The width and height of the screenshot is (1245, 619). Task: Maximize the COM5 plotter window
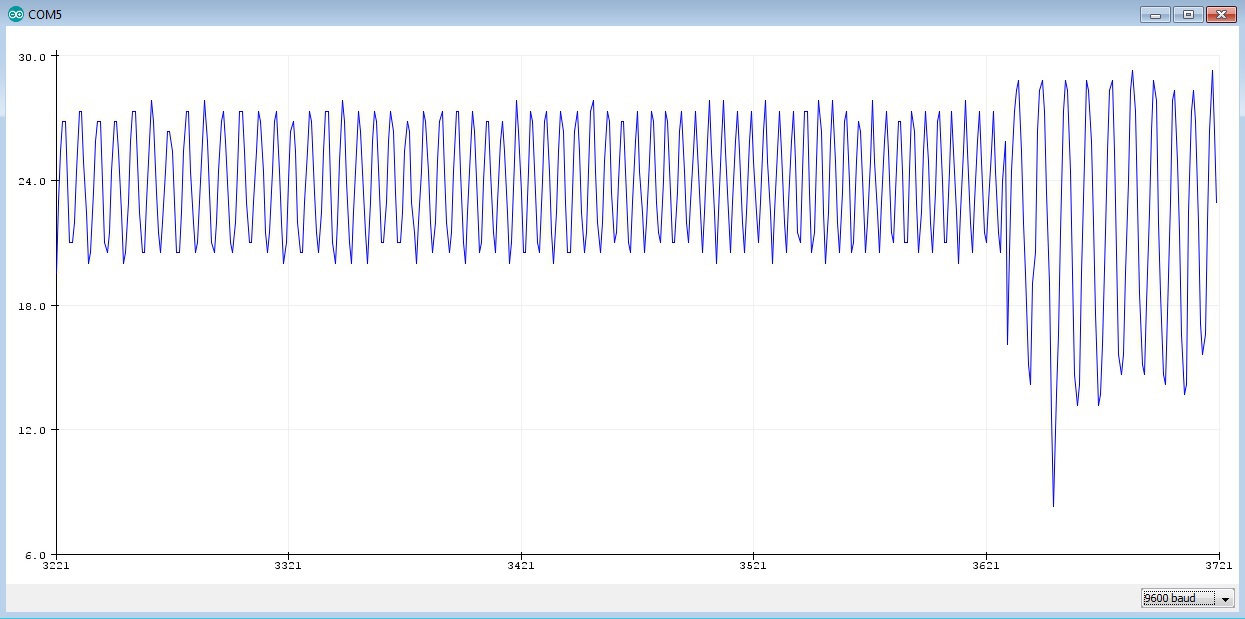[1188, 14]
